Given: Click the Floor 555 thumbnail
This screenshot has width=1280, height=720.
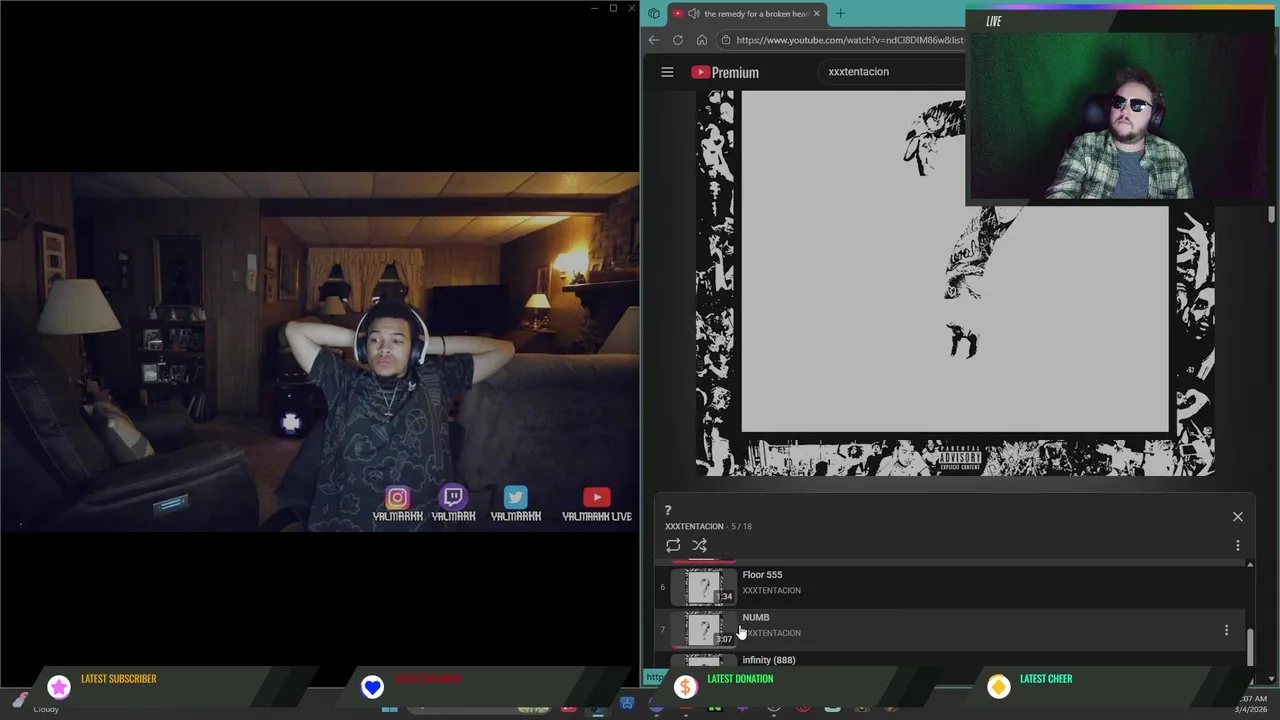Looking at the screenshot, I should pos(703,586).
